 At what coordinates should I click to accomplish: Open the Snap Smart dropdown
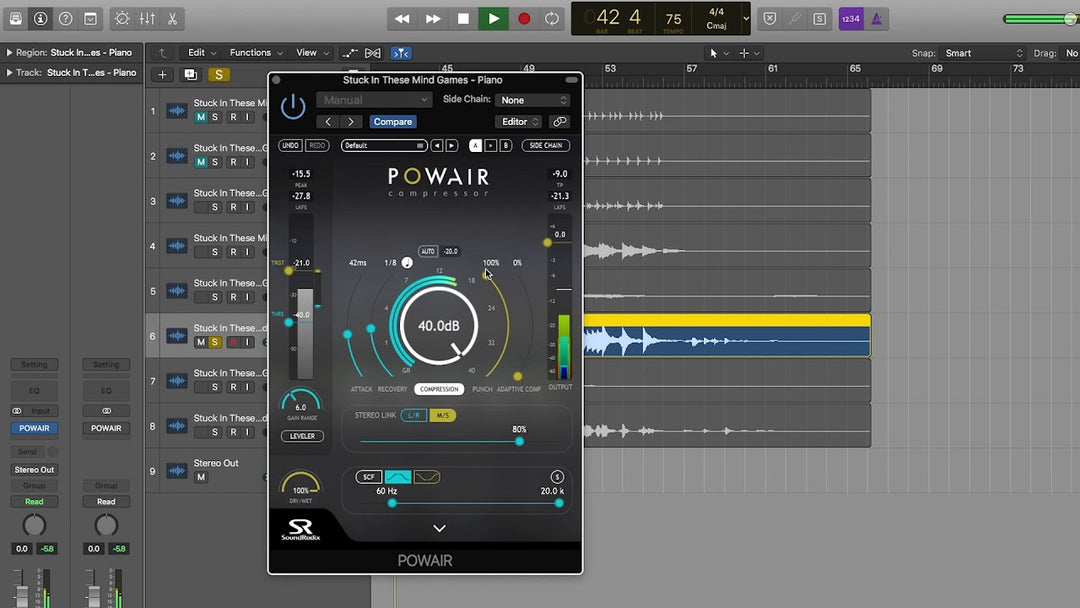click(984, 53)
